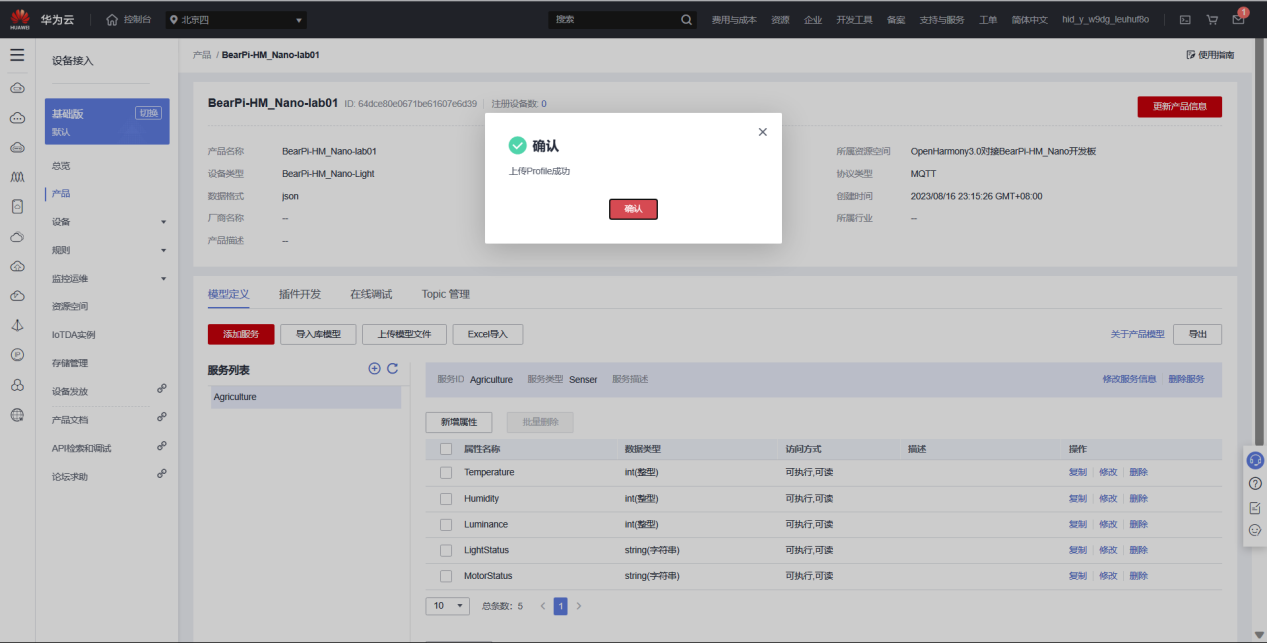Click 删除 for the Temperature row
The height and width of the screenshot is (643, 1267).
pyautogui.click(x=1138, y=472)
